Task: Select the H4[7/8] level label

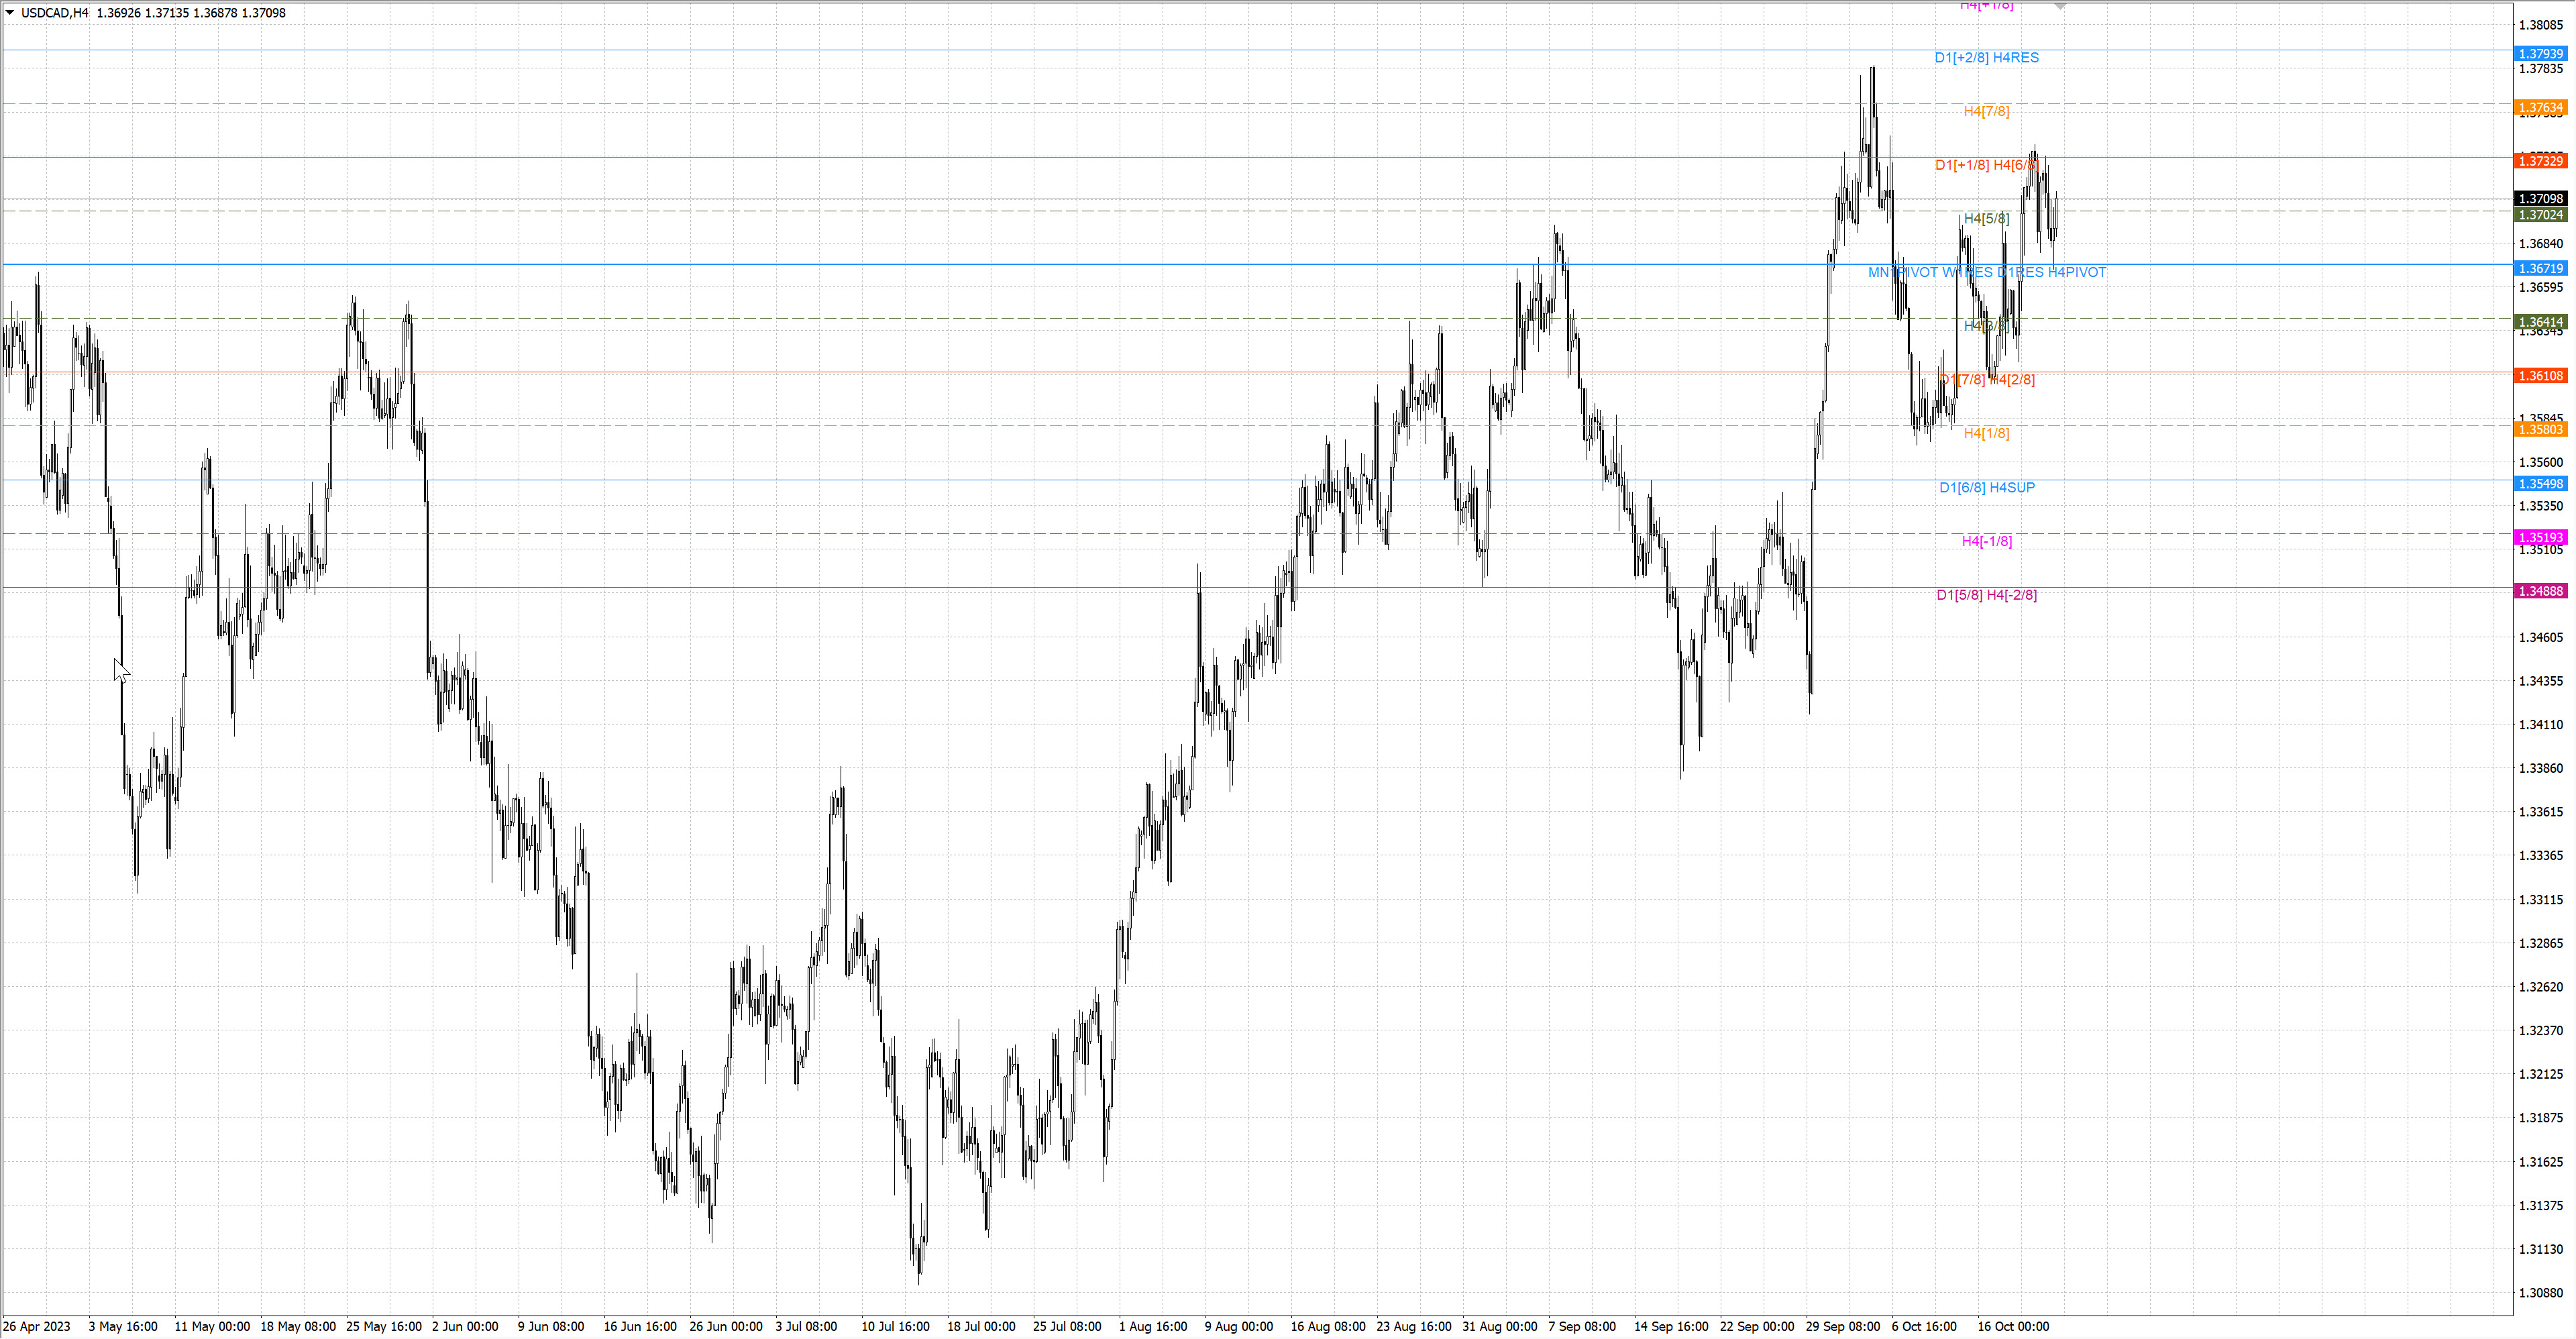Action: (1986, 111)
